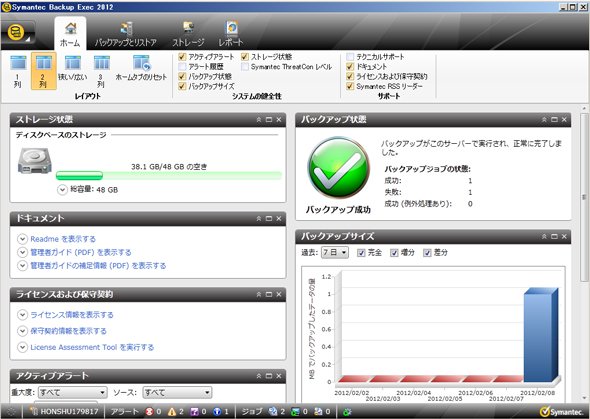Enable the Symantec ThreatCon レベル checkbox
Image resolution: width=590 pixels, height=419 pixels.
245,67
